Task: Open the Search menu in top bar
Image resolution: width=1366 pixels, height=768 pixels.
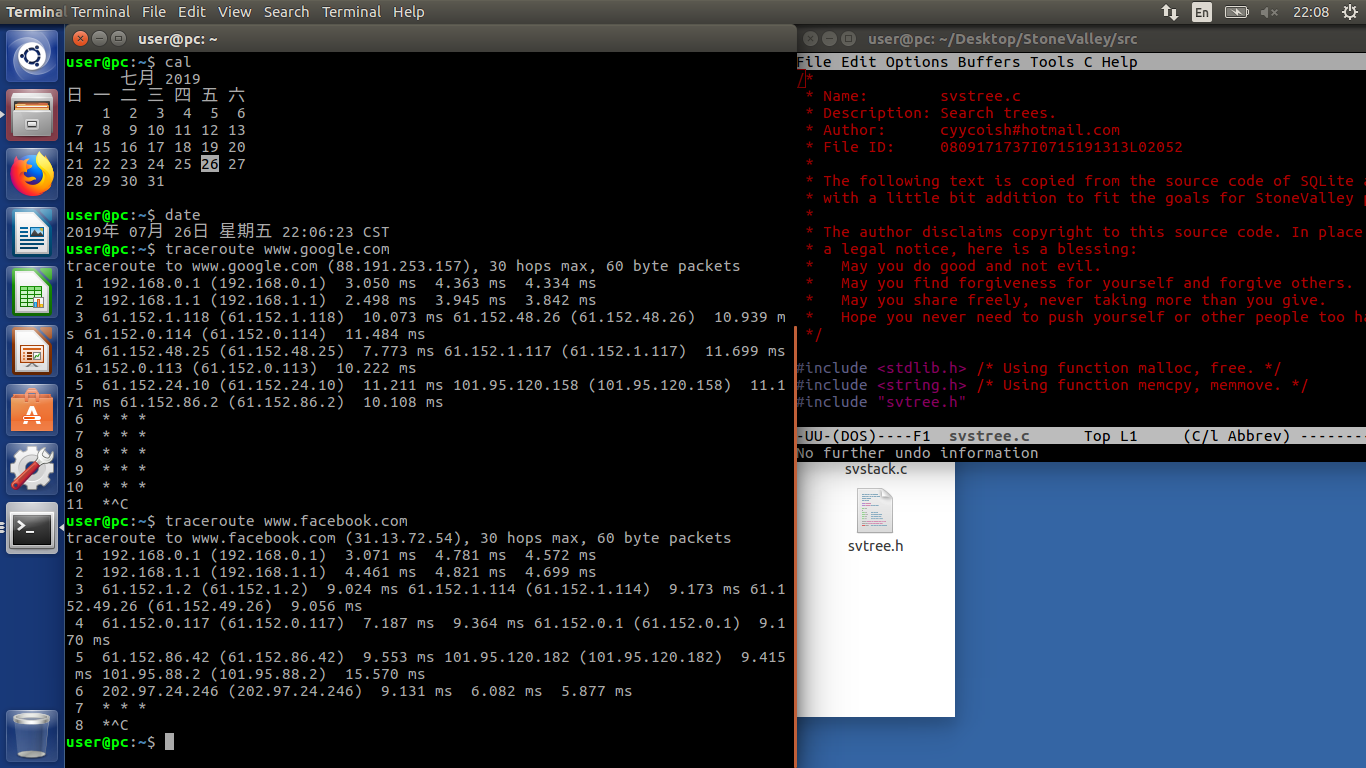Action: click(x=287, y=12)
